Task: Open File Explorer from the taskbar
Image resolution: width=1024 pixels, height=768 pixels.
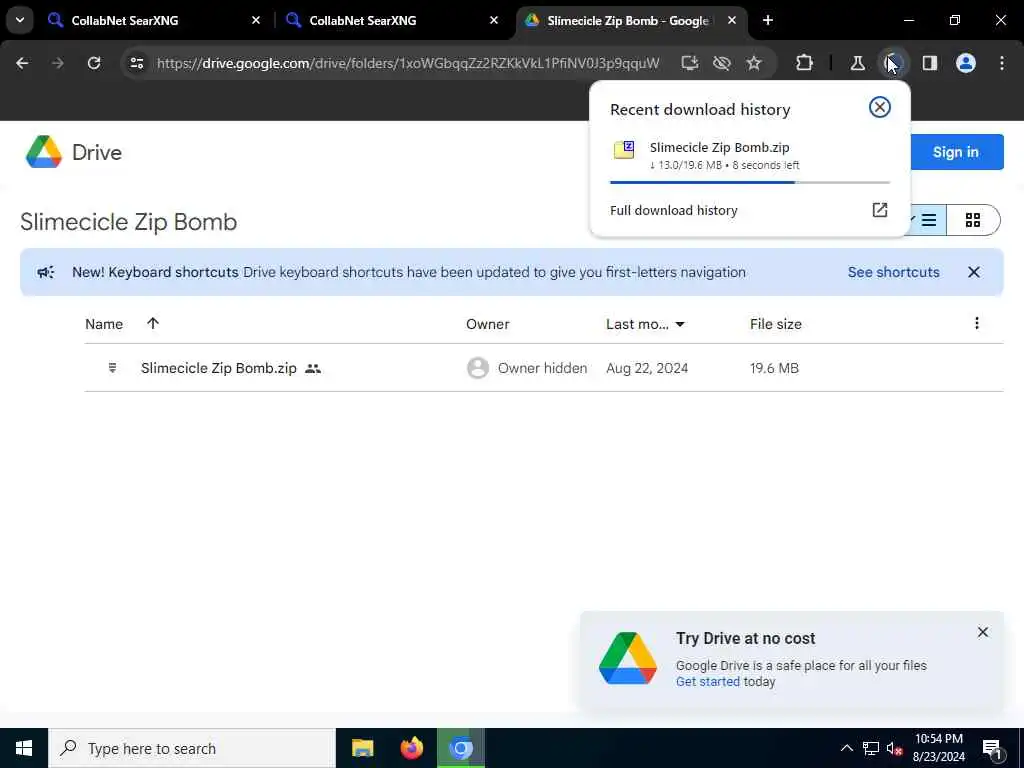Action: (x=362, y=748)
